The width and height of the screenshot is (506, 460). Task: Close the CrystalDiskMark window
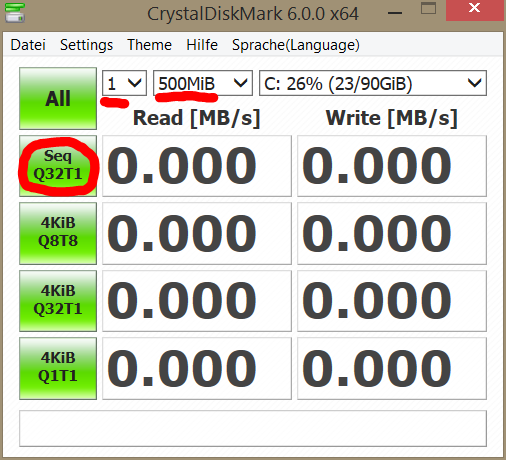[474, 10]
